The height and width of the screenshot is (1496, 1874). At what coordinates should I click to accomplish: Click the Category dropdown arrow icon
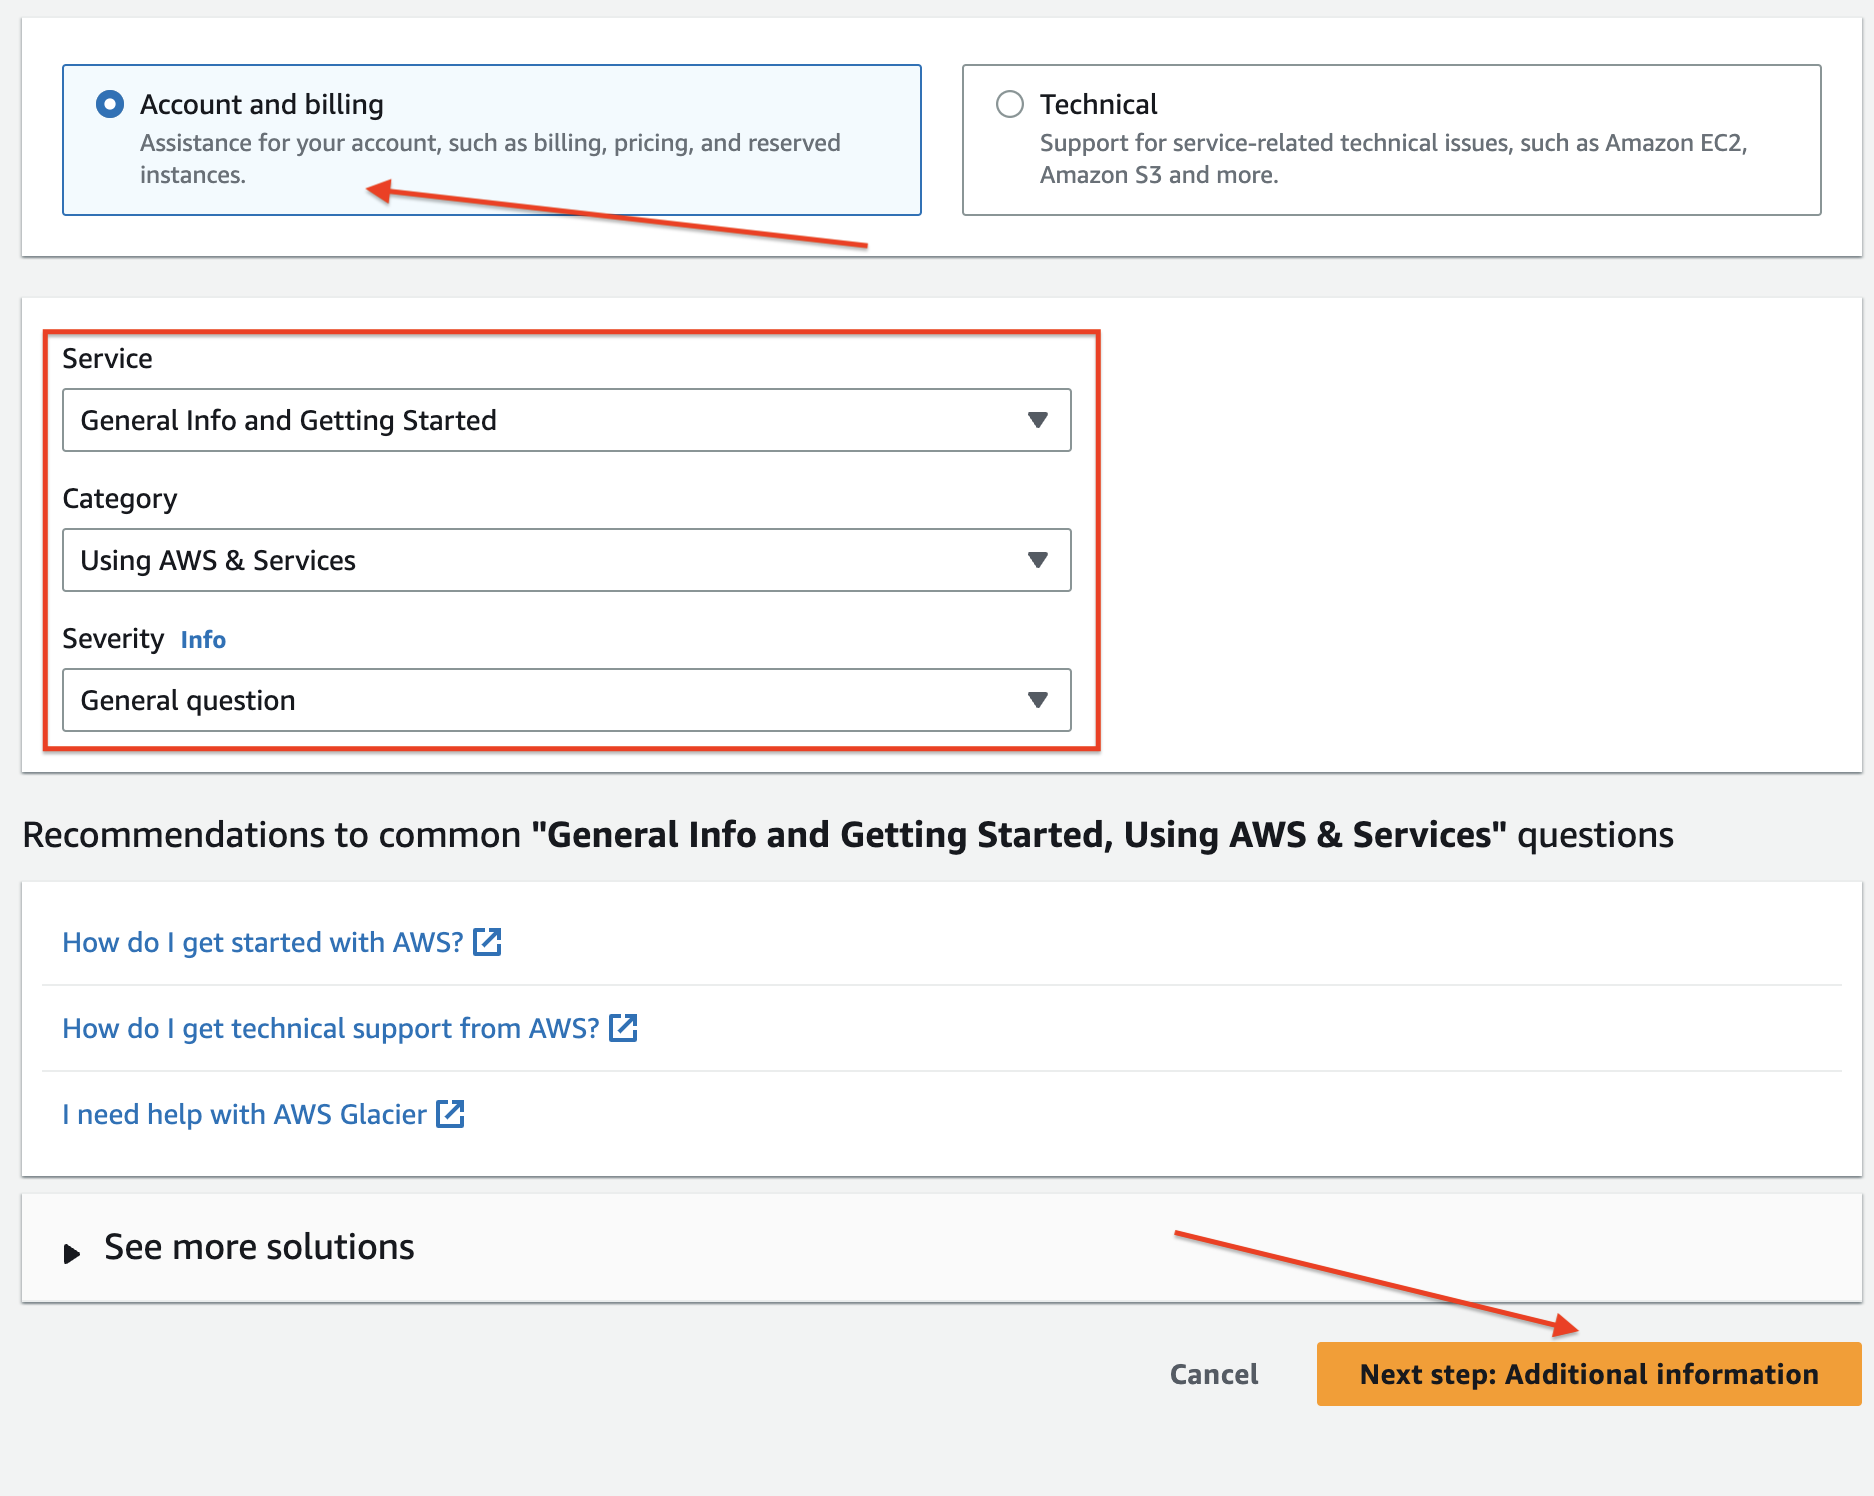click(x=1038, y=560)
